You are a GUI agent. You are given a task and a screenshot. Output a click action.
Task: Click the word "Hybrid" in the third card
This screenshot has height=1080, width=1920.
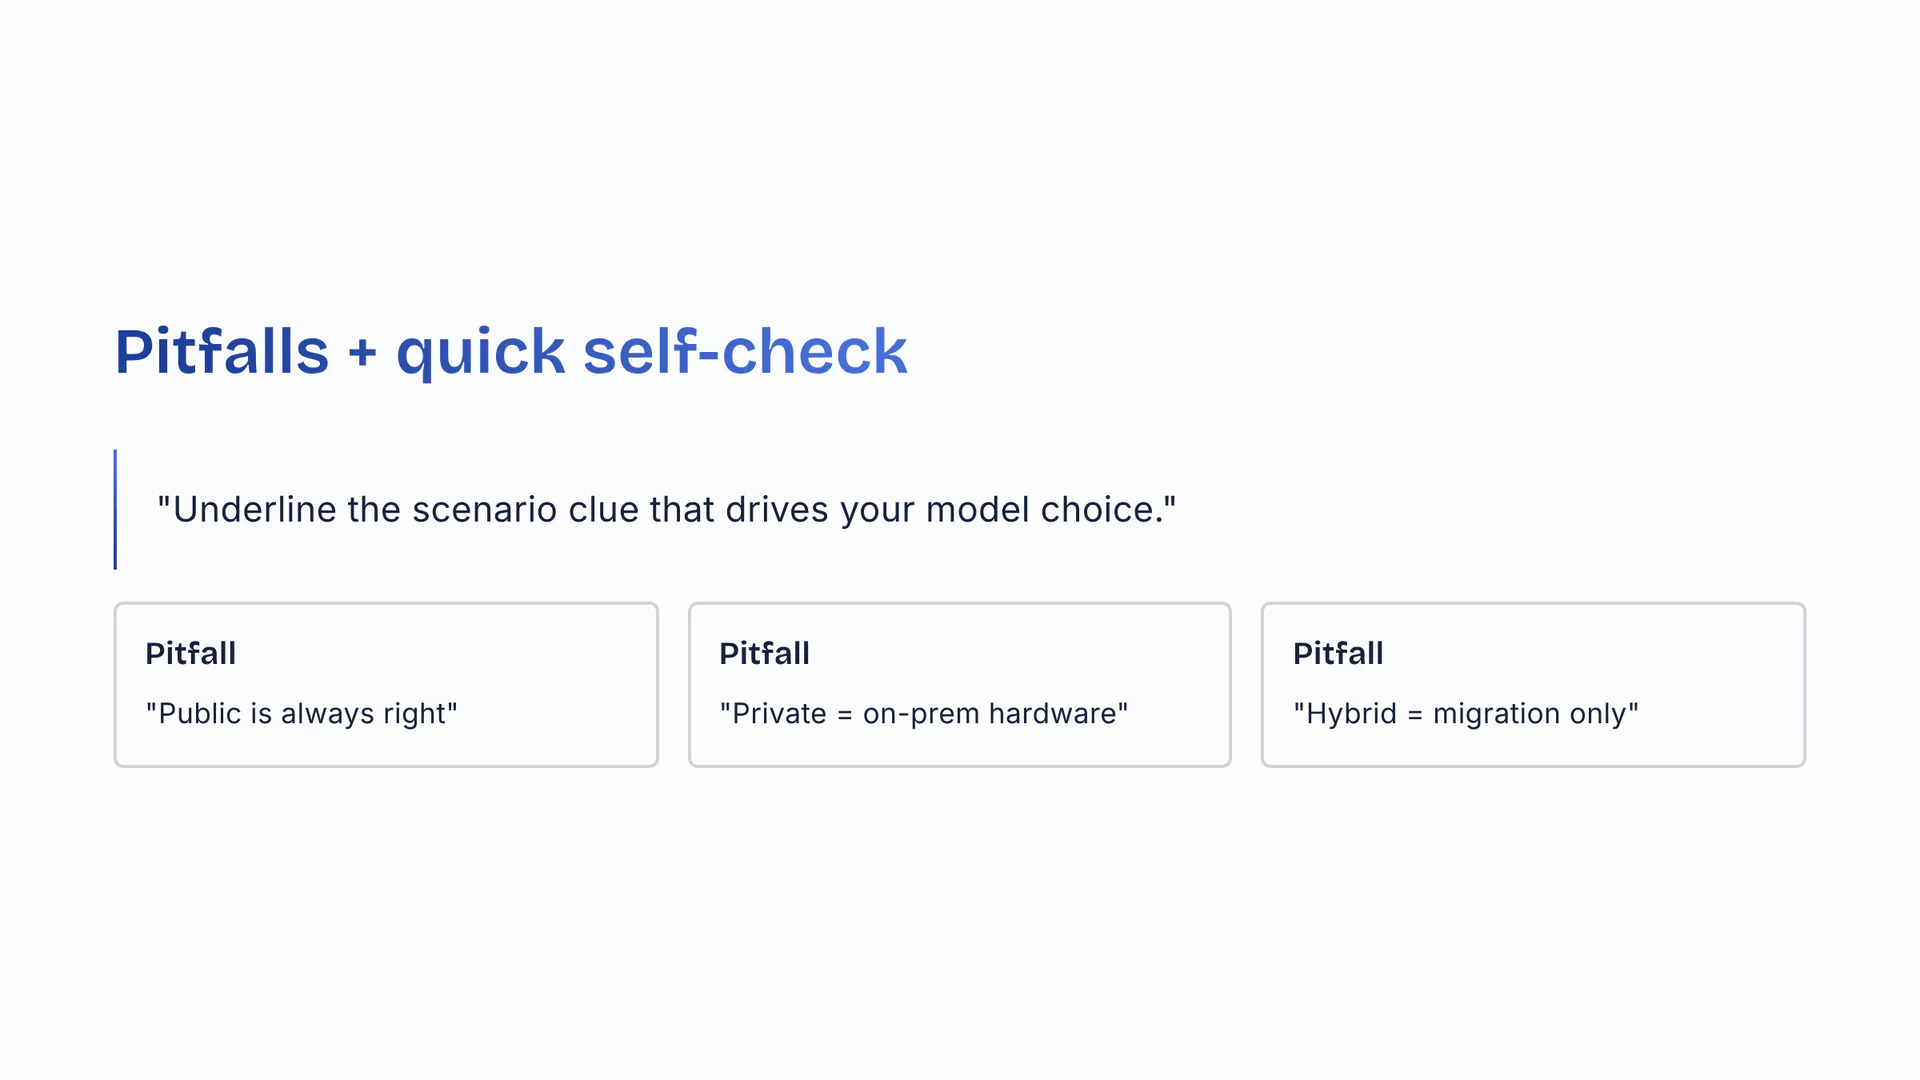[1351, 714]
